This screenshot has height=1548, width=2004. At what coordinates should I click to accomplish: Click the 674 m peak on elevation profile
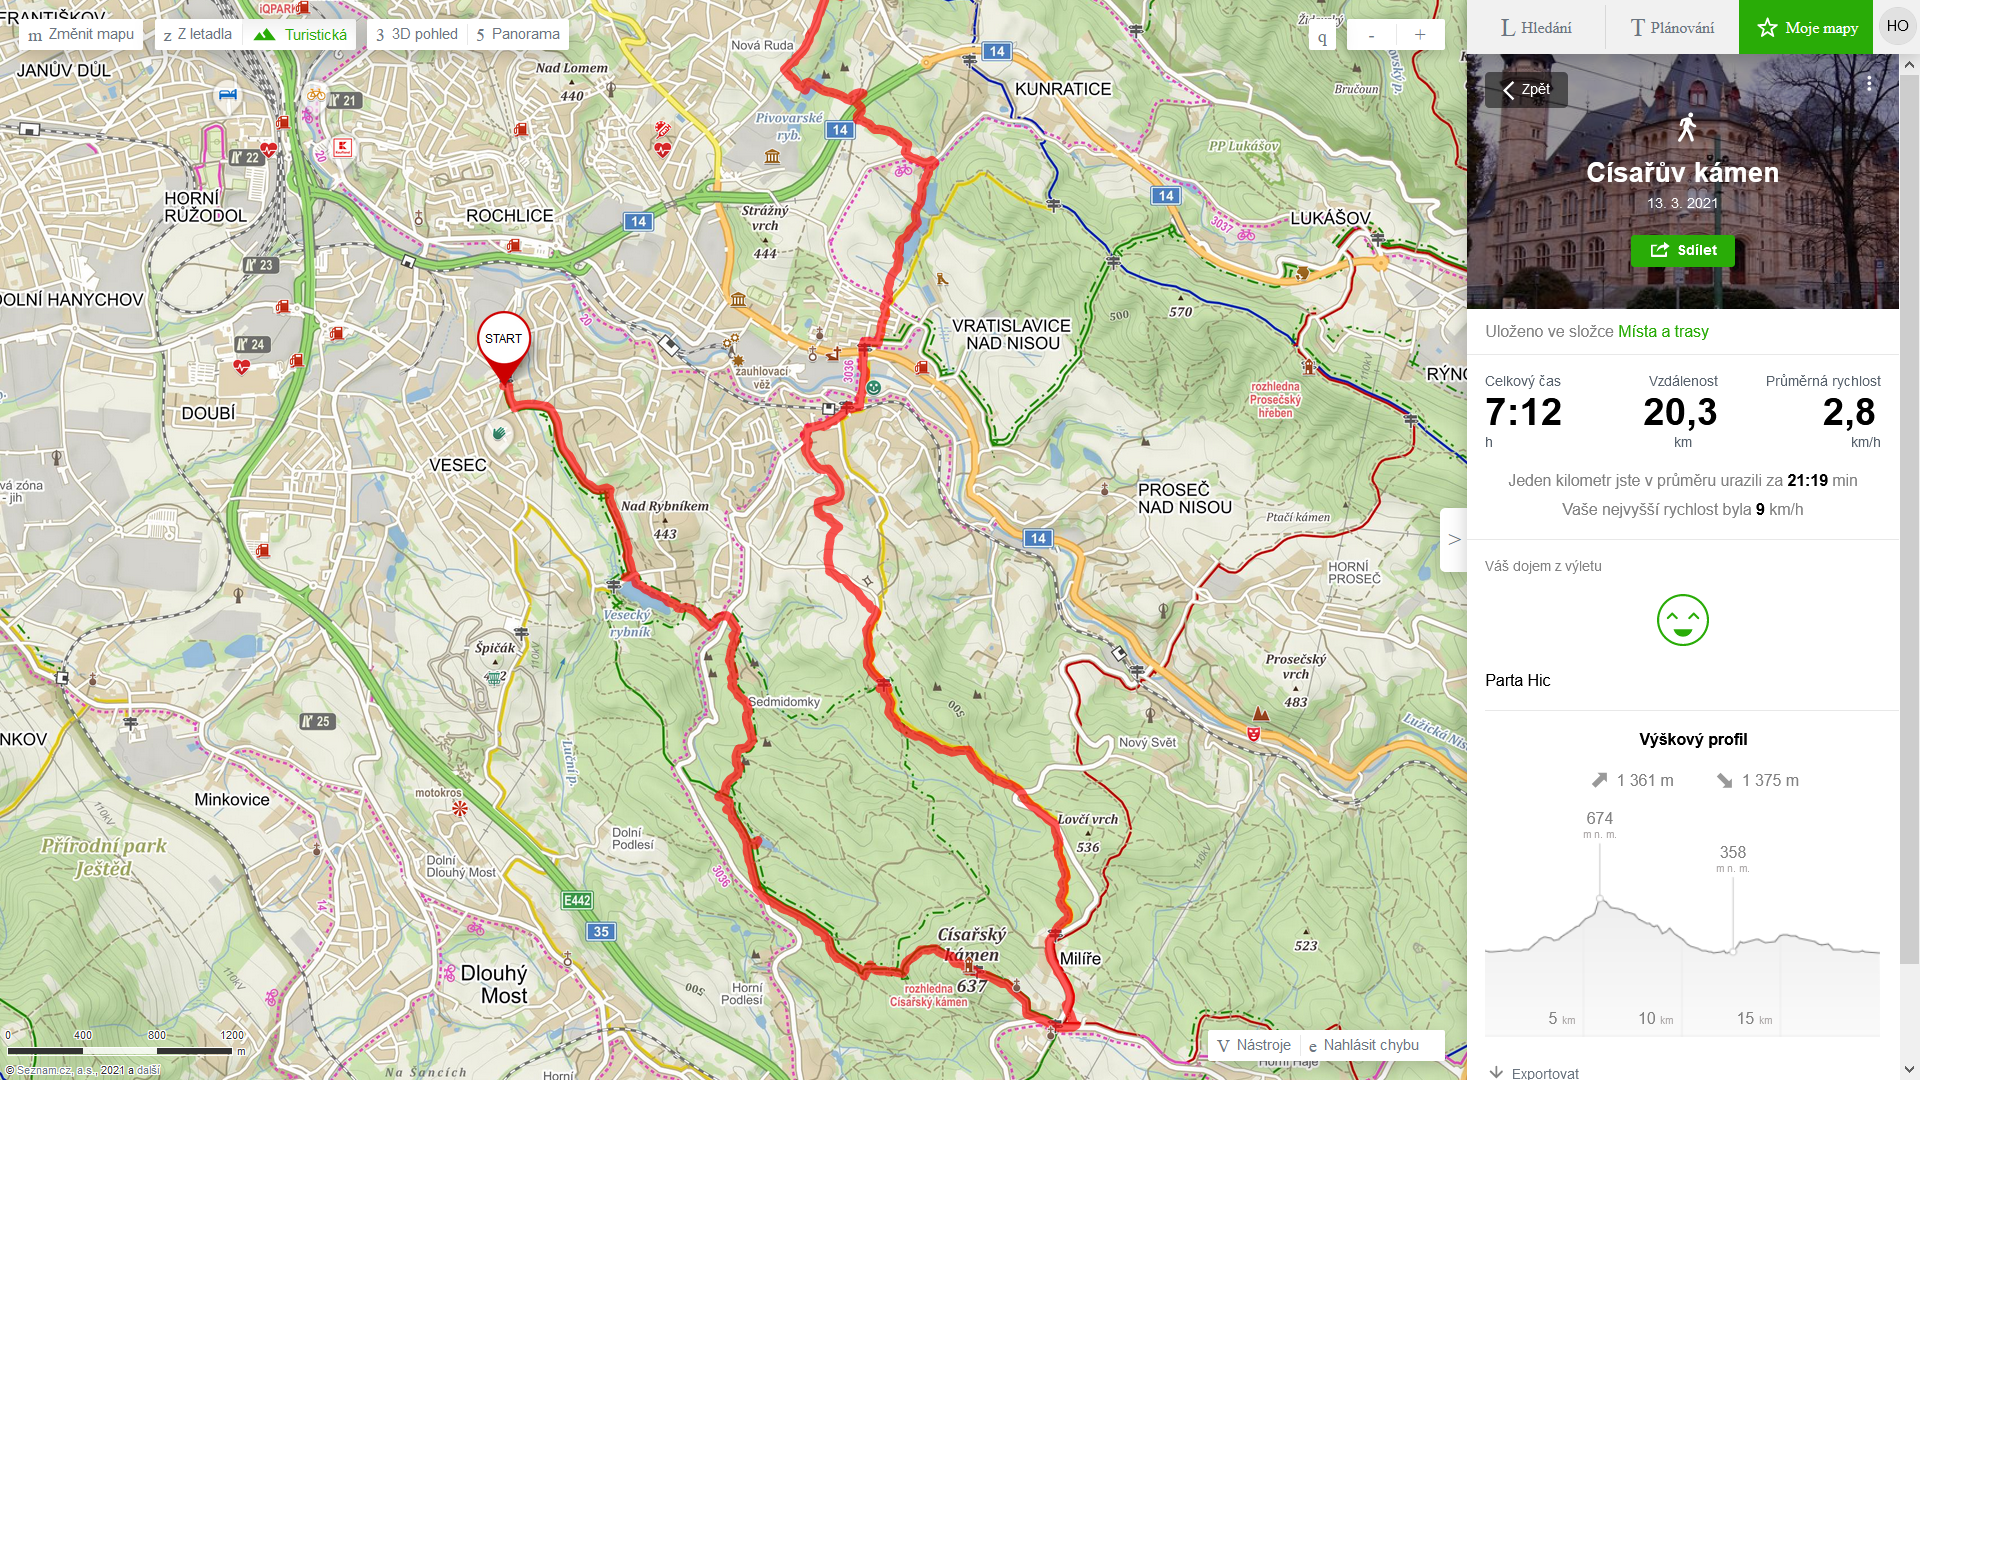coord(1599,897)
